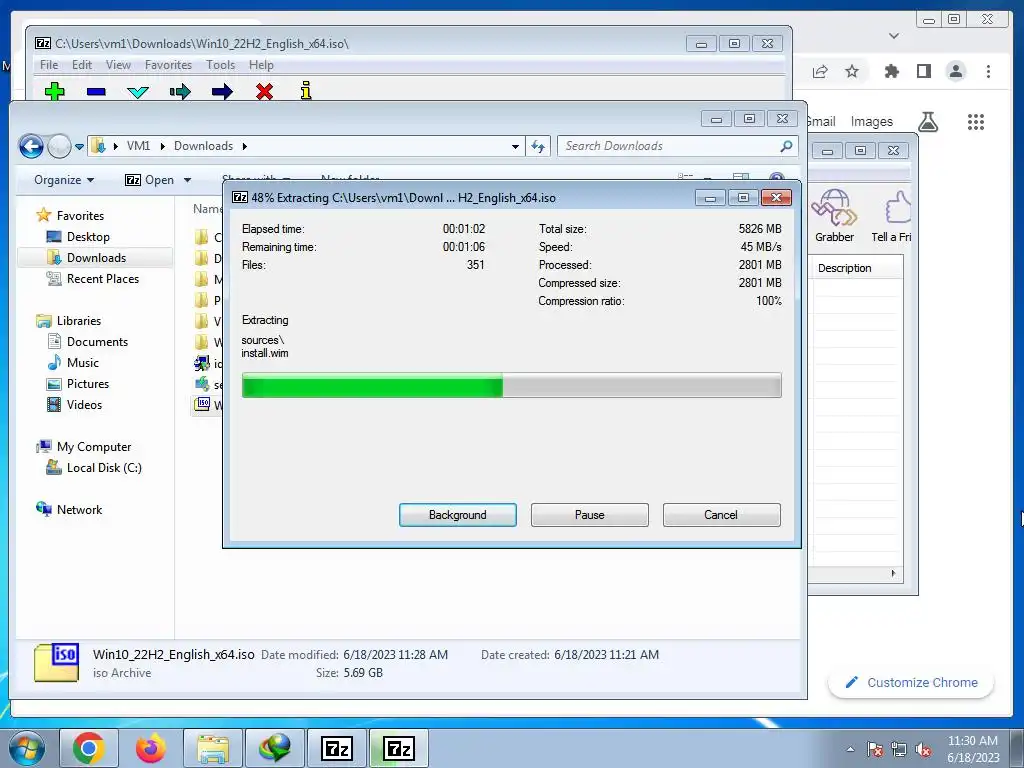Viewport: 1024px width, 768px height.
Task: Click the Images link in Chrome
Action: [x=871, y=121]
